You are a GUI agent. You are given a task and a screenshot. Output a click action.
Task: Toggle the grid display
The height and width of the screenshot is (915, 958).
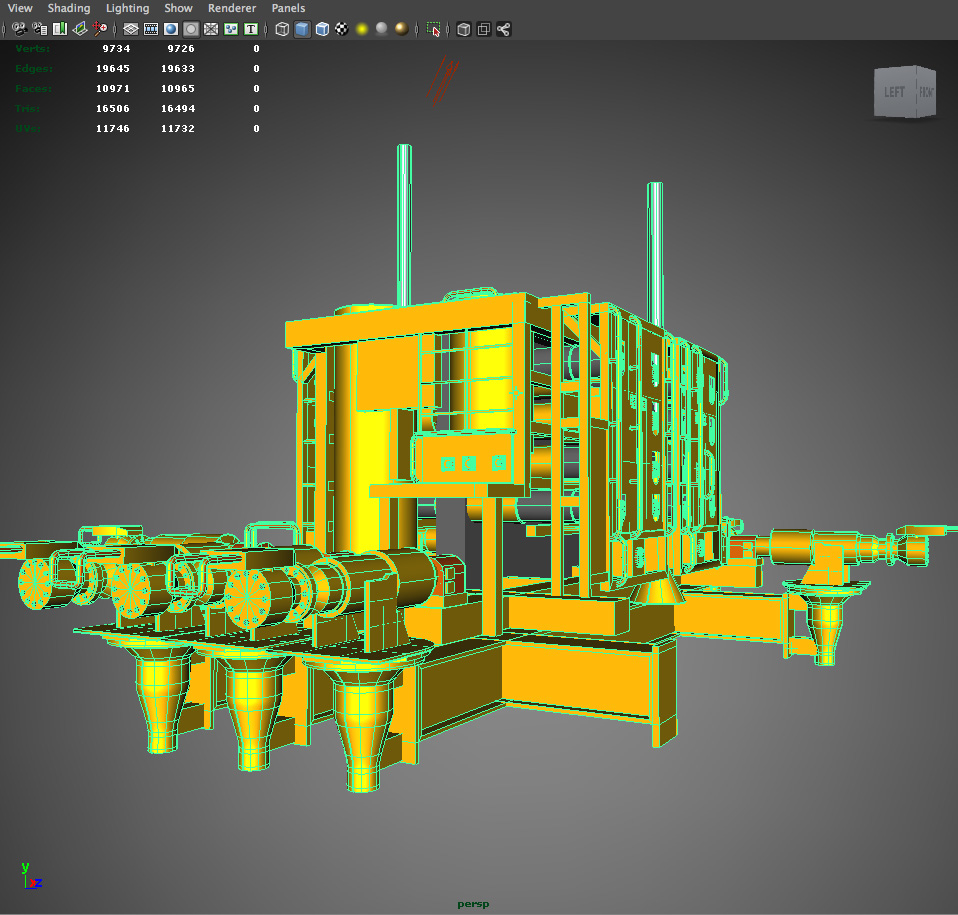pos(130,29)
